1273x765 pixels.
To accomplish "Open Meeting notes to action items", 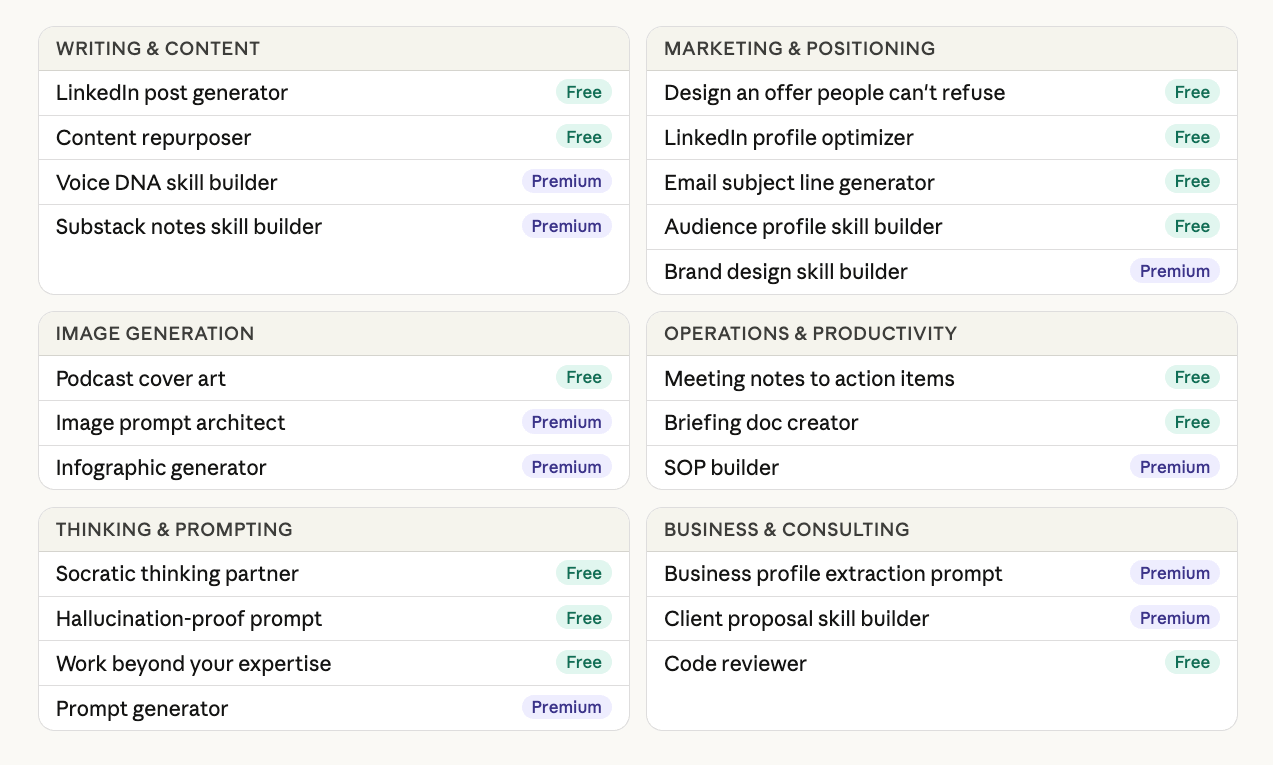I will pos(942,378).
